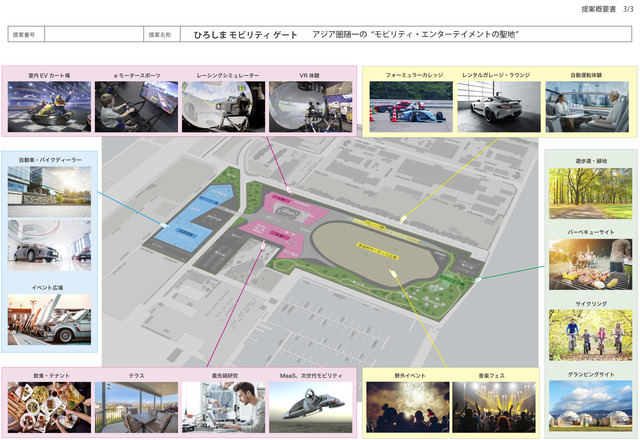Select the MaaS、次世代モビリティ caption
Viewport: 640px width, 440px height.
(x=311, y=376)
